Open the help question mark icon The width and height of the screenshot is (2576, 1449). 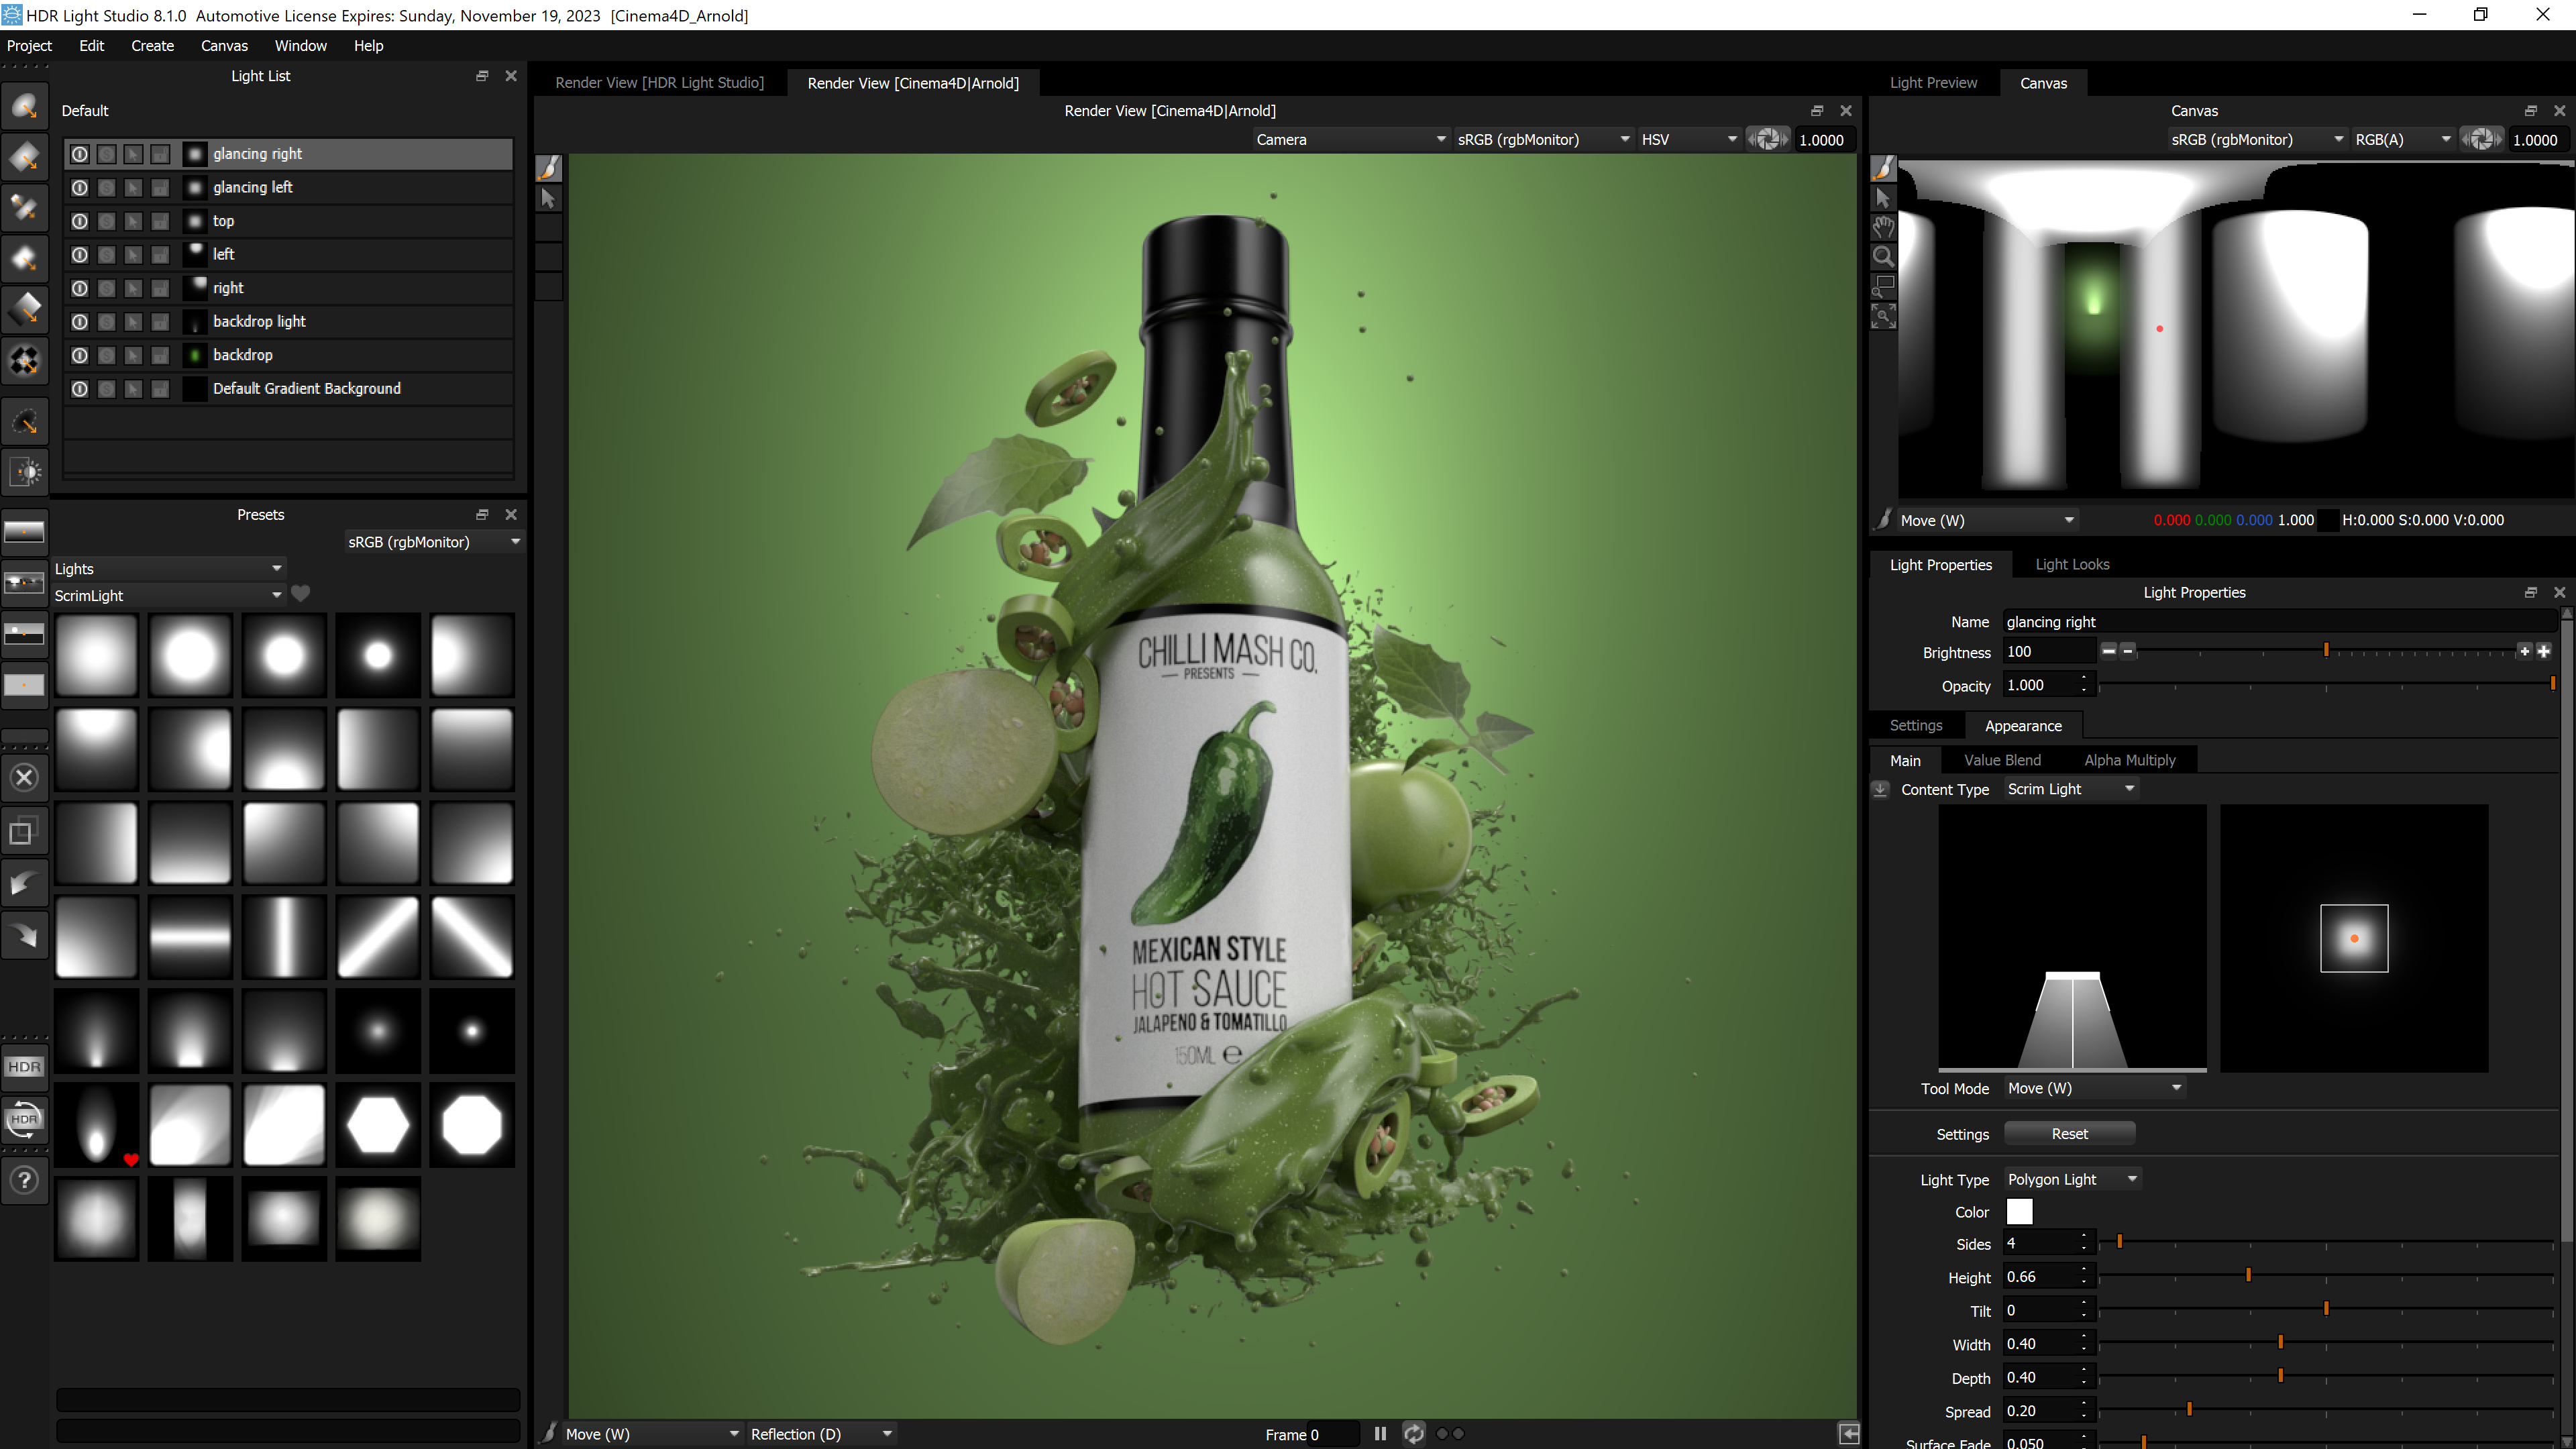[25, 1181]
